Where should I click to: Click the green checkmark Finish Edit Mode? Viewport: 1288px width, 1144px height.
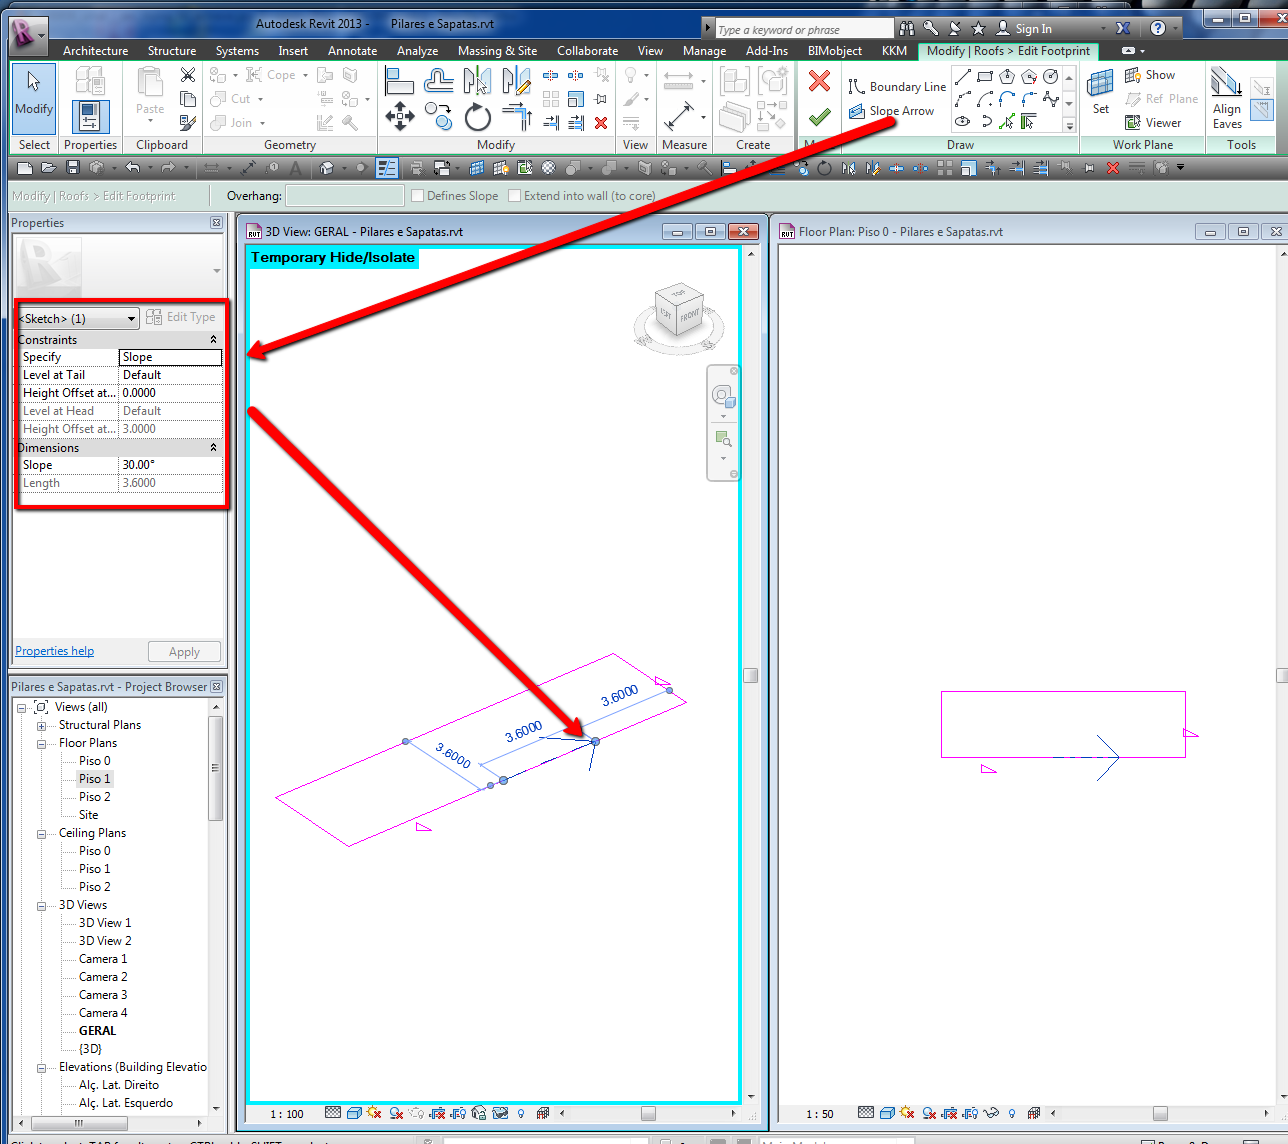[x=819, y=117]
